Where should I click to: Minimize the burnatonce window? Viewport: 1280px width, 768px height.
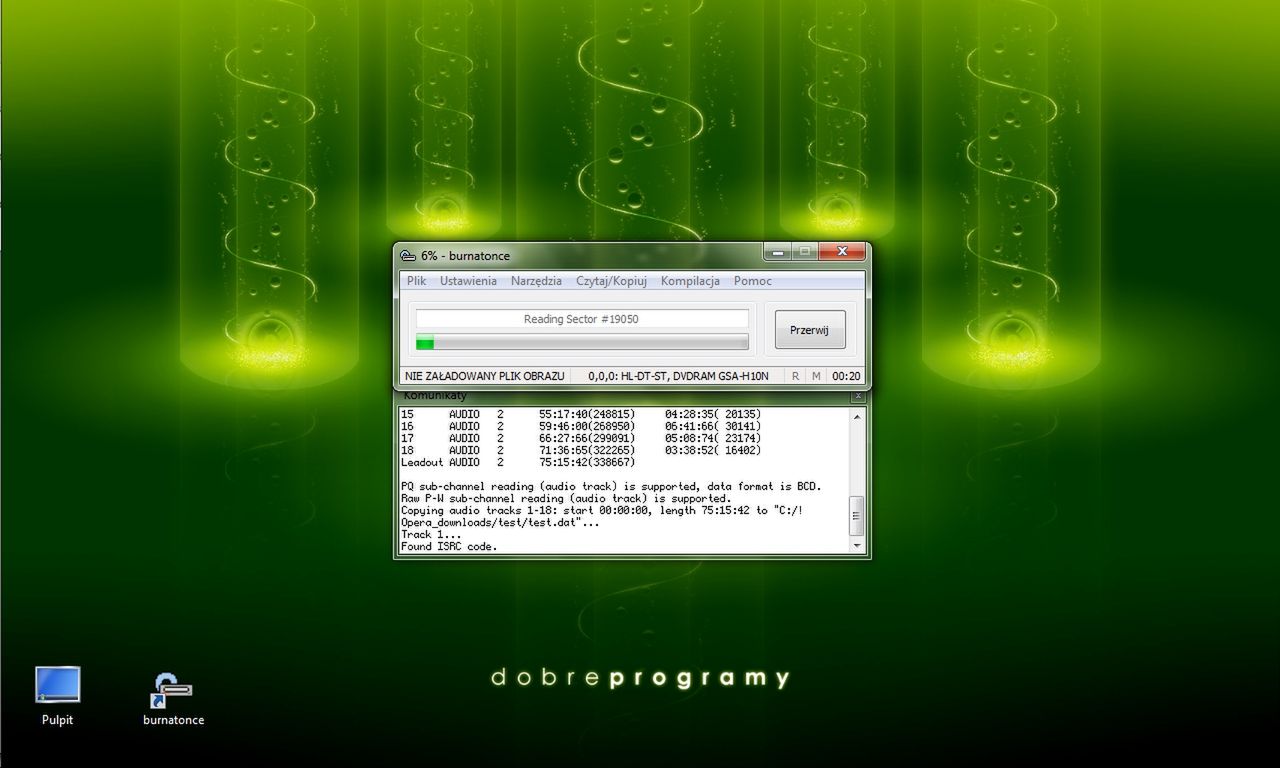coord(777,252)
